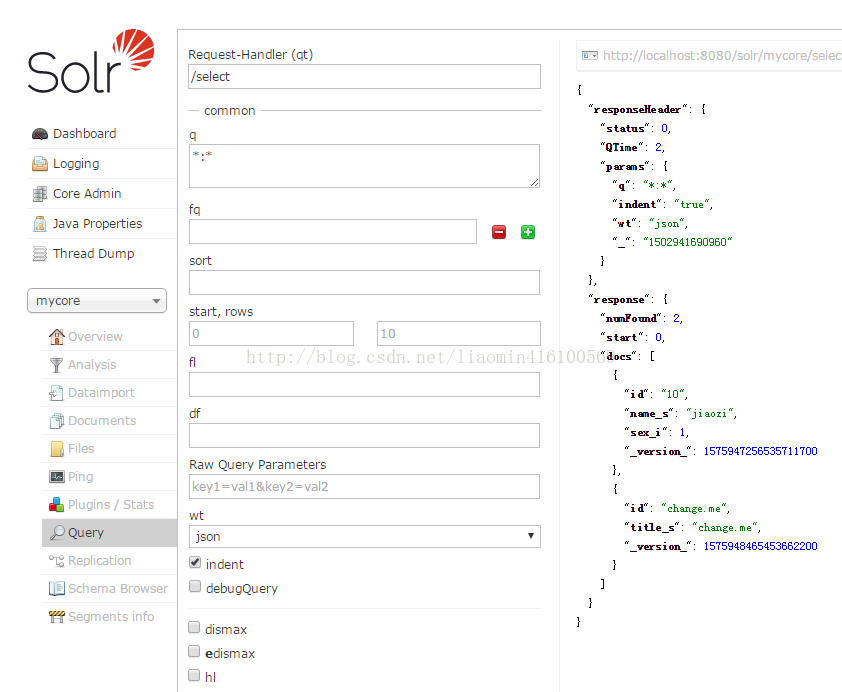Click the Analysis funnel icon
The width and height of the screenshot is (842, 692).
click(x=56, y=365)
